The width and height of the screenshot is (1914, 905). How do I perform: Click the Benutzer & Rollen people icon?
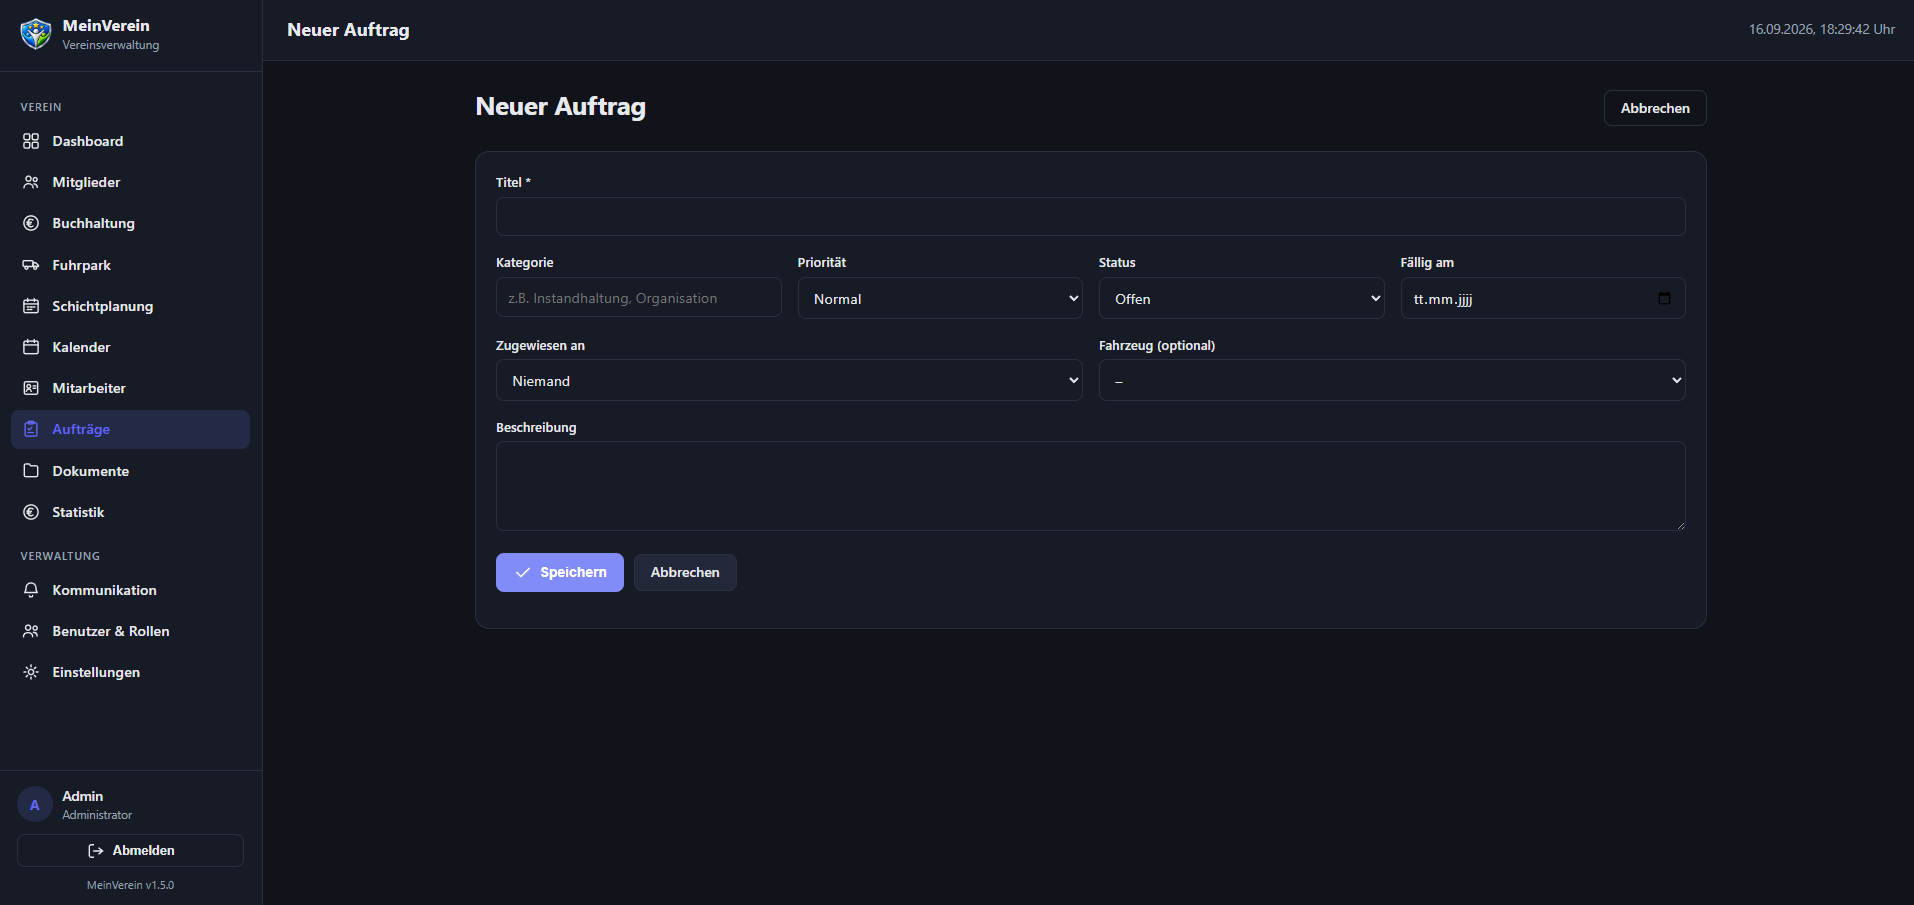[x=31, y=631]
